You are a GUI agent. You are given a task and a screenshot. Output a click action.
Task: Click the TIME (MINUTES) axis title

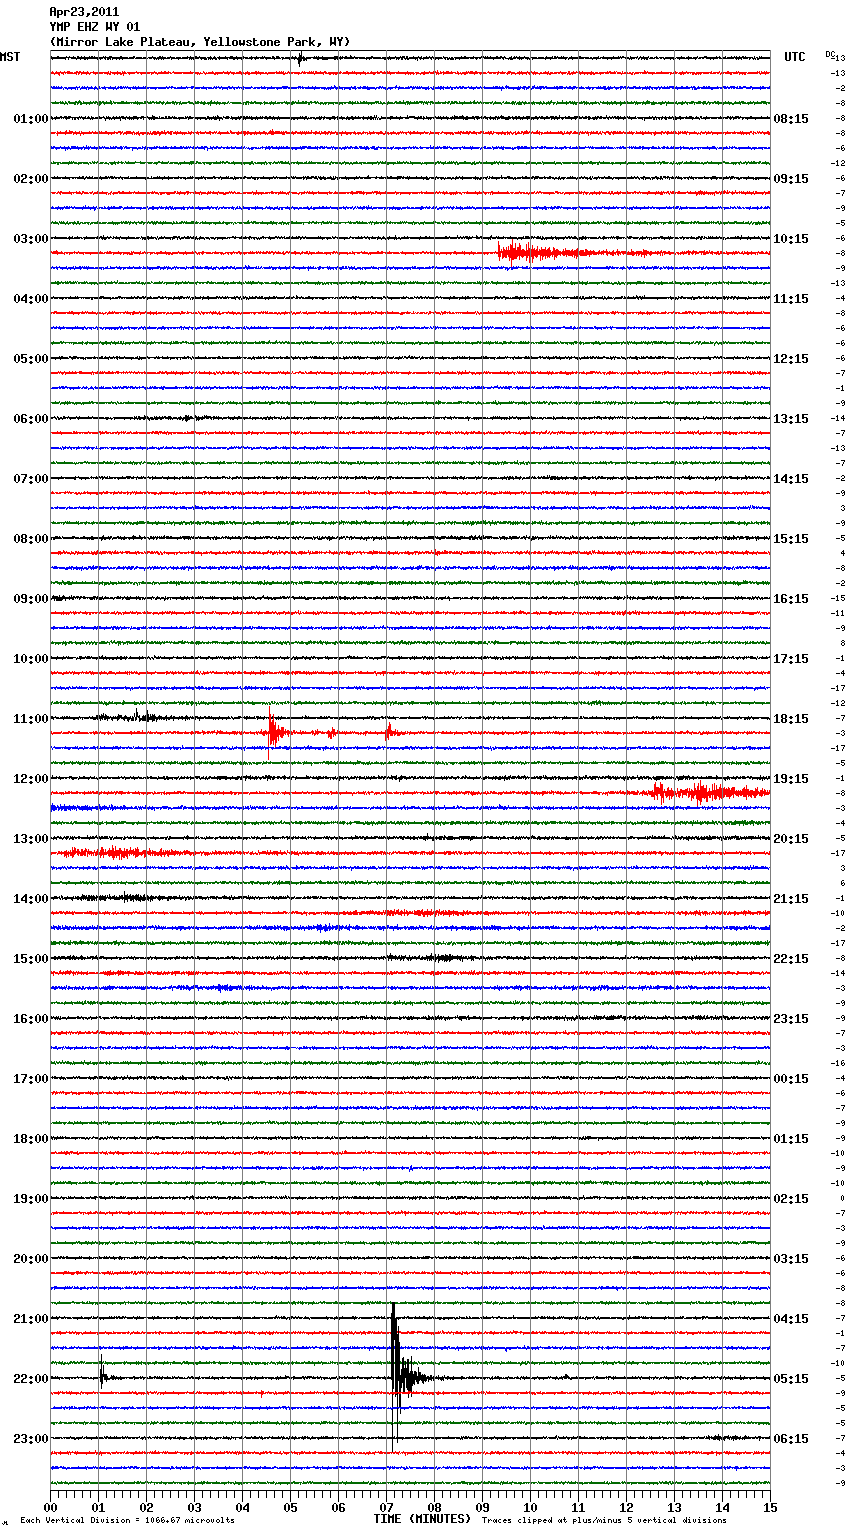point(422,1519)
